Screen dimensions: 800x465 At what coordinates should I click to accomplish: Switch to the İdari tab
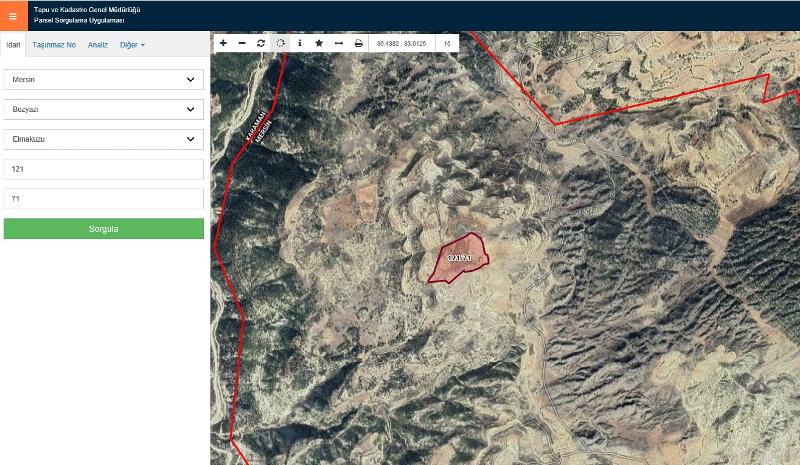13,45
